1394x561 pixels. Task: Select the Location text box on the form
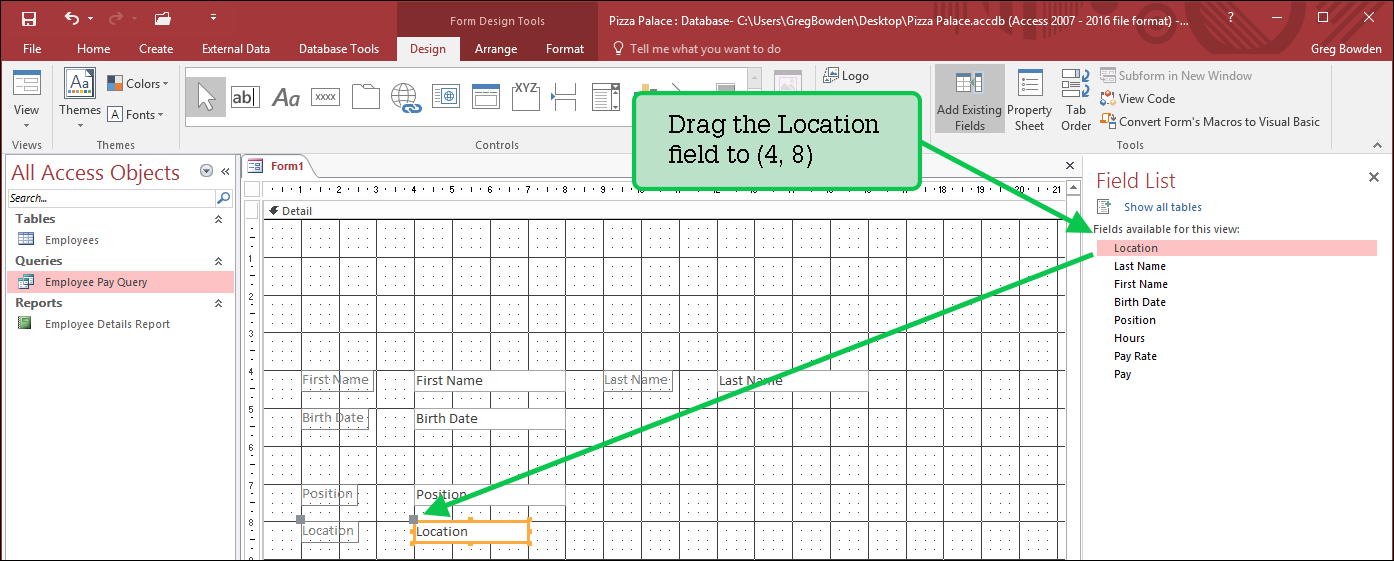(x=471, y=532)
